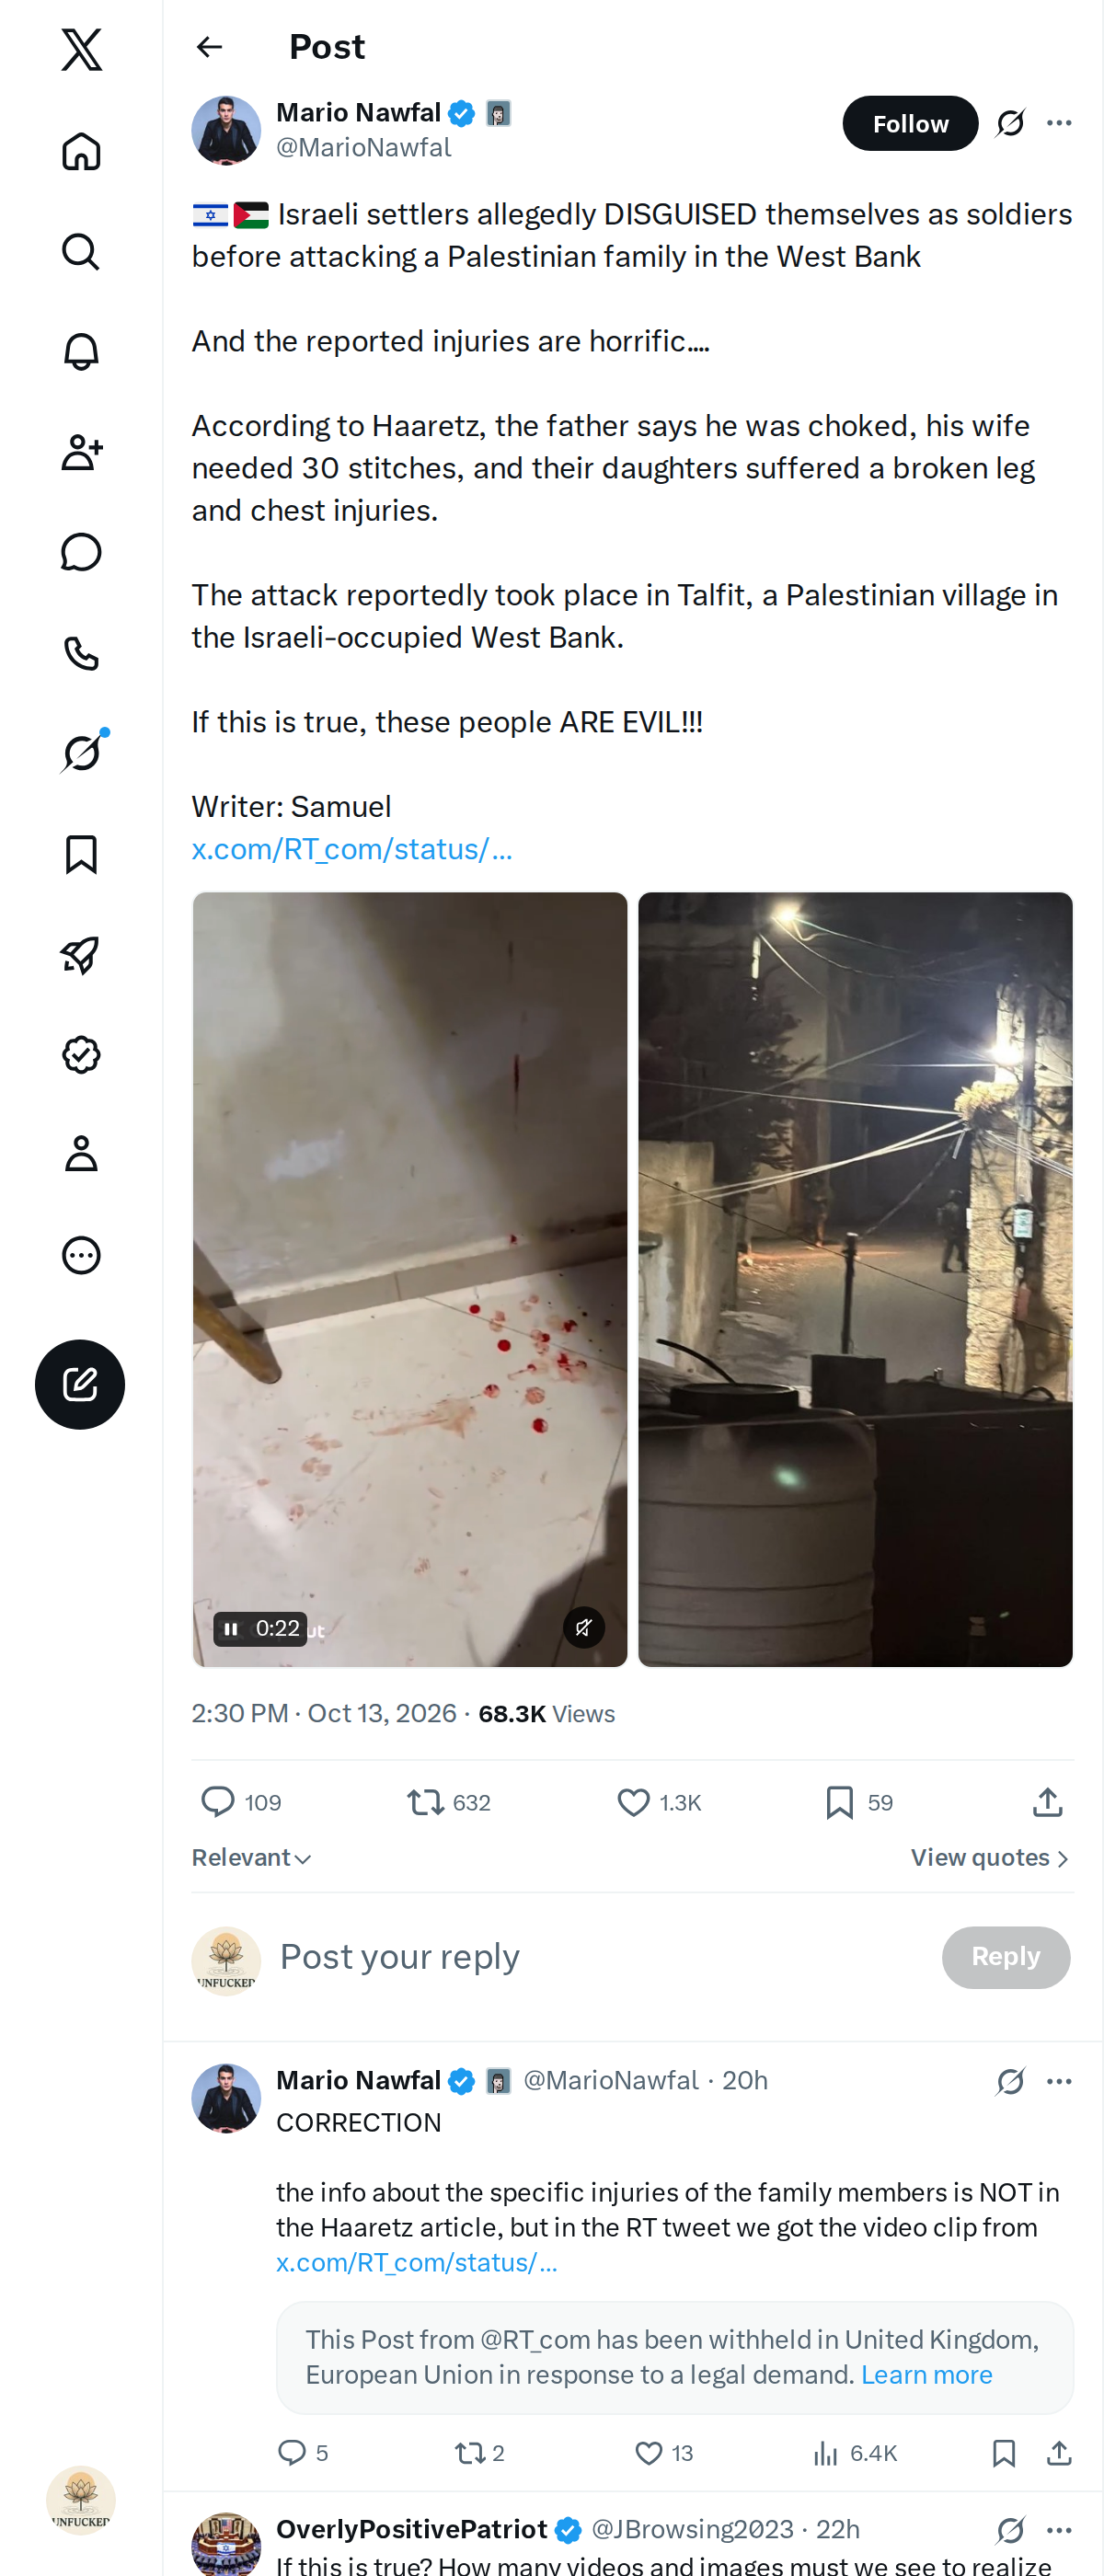This screenshot has height=2576, width=1104.
Task: Open Grok icon in sidebar
Action: pyautogui.click(x=81, y=752)
